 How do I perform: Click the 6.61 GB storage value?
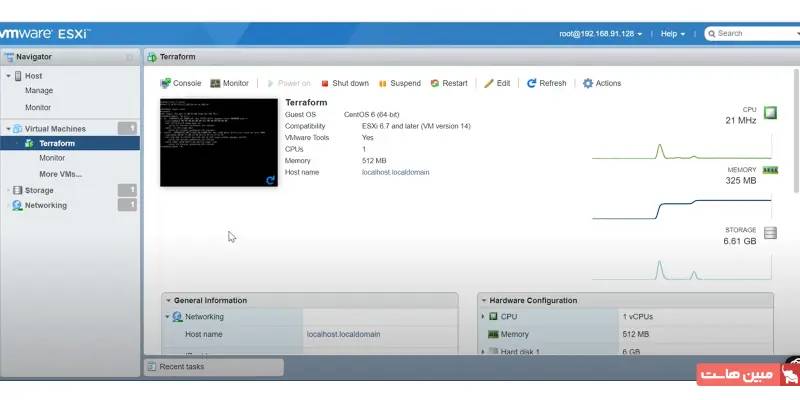740,241
